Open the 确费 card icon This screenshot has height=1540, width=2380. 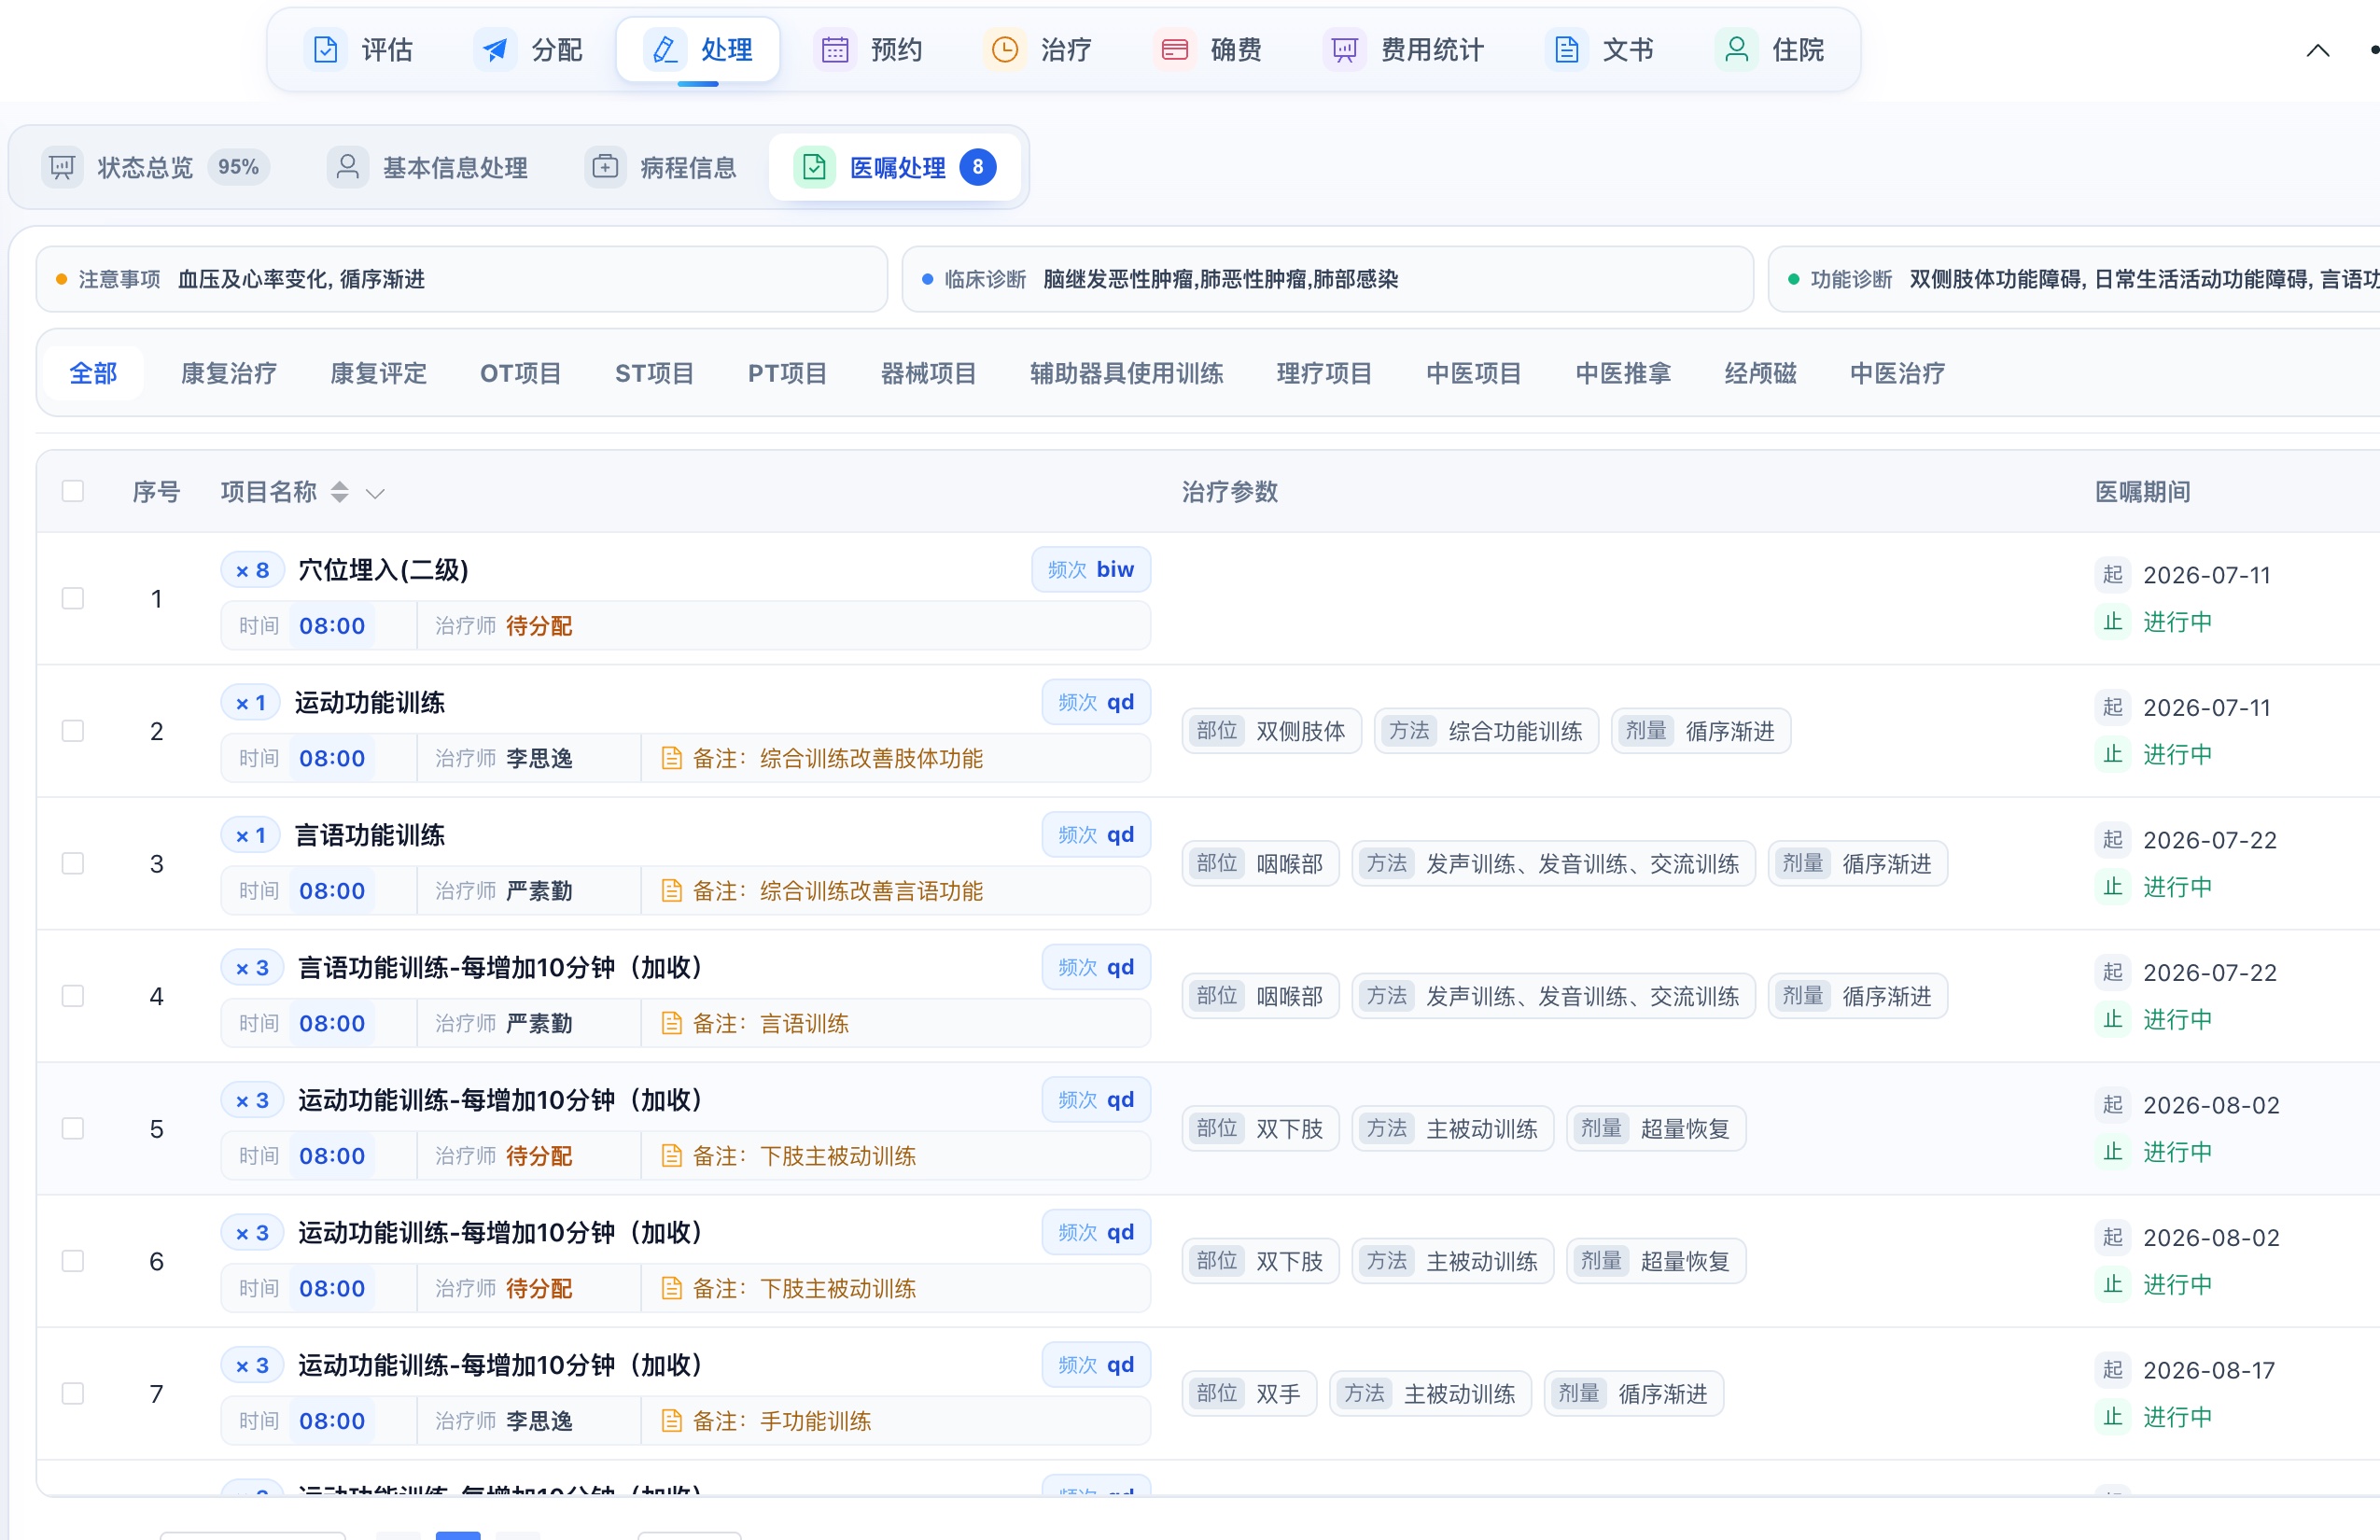coord(1175,49)
